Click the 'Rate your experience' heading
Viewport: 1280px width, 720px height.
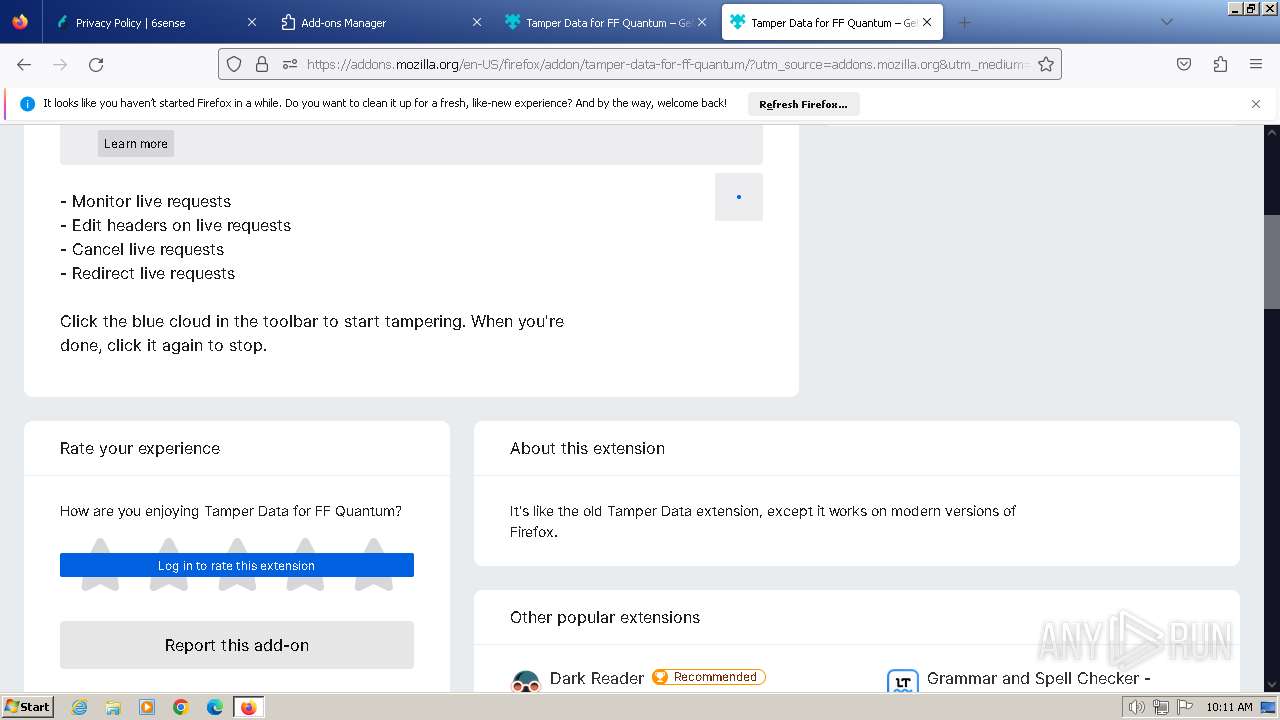coord(140,448)
